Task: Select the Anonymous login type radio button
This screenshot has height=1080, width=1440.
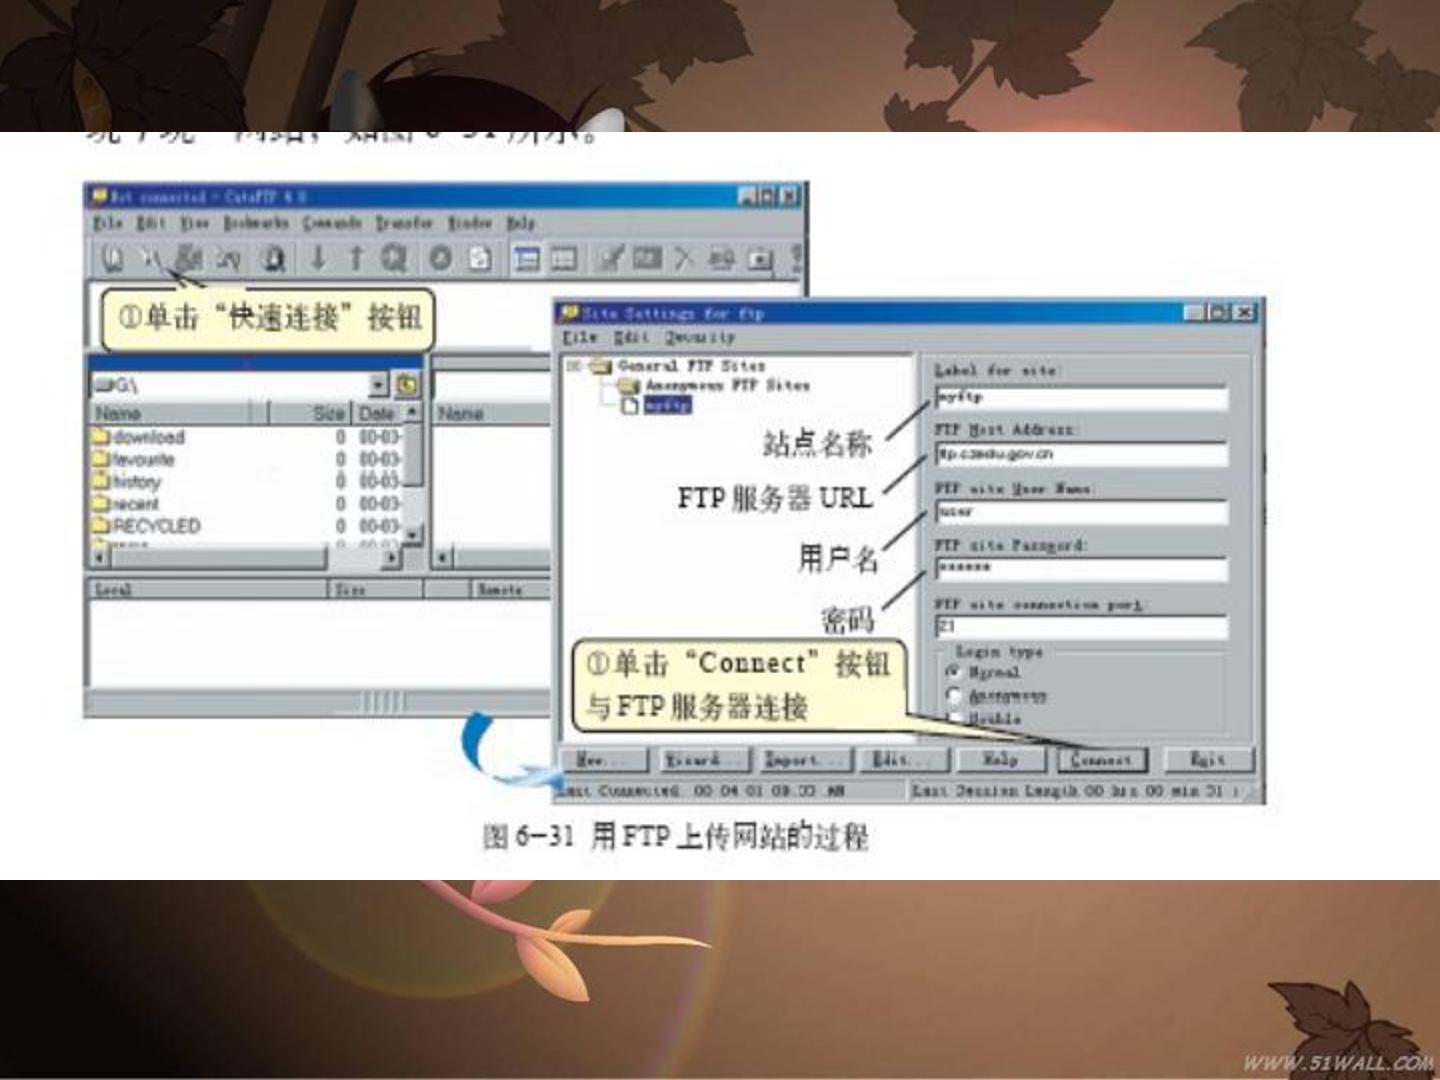Action: tap(953, 695)
